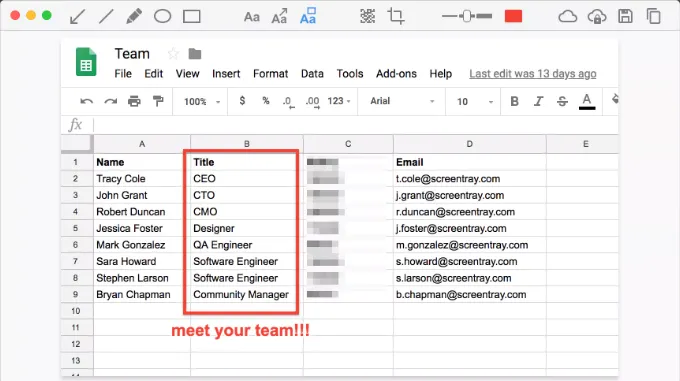
Task: Select the 'Email' header cell
Action: point(470,162)
